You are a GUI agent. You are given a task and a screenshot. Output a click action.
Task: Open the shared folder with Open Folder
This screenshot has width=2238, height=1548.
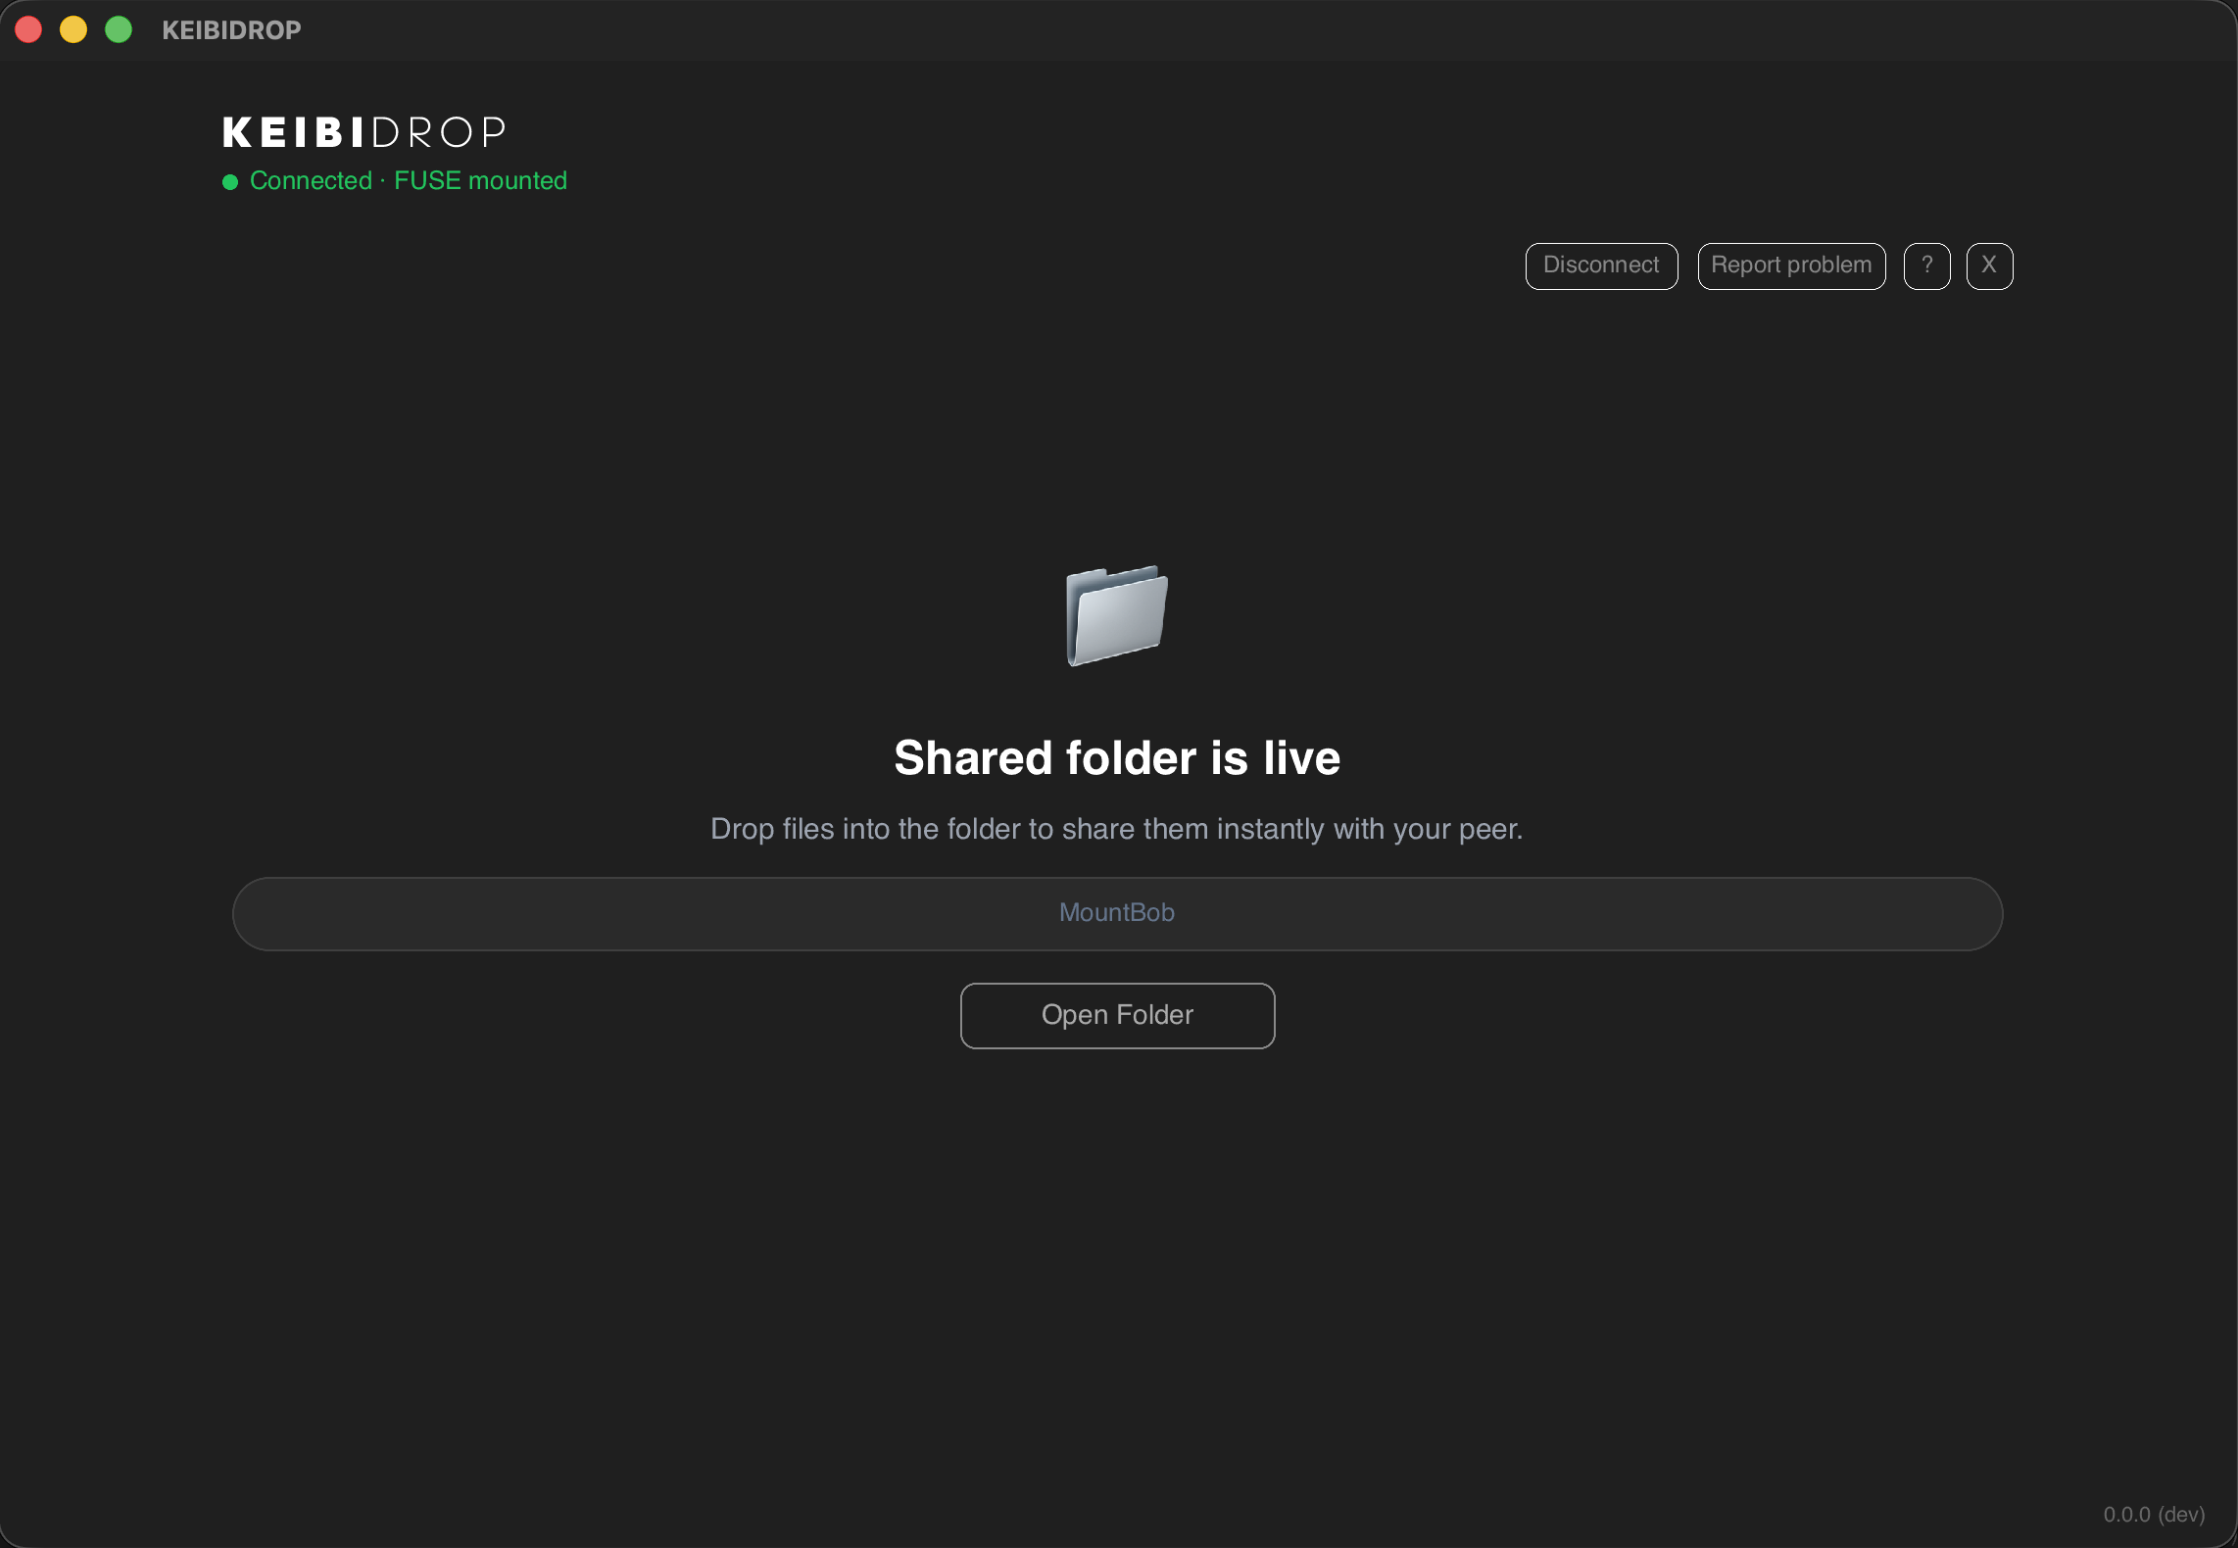1117,1015
